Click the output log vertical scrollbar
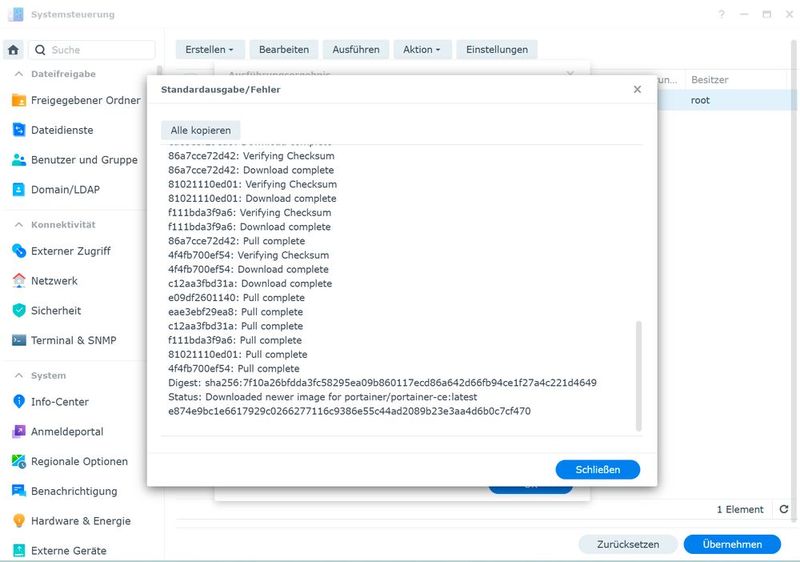800x562 pixels. (x=639, y=376)
